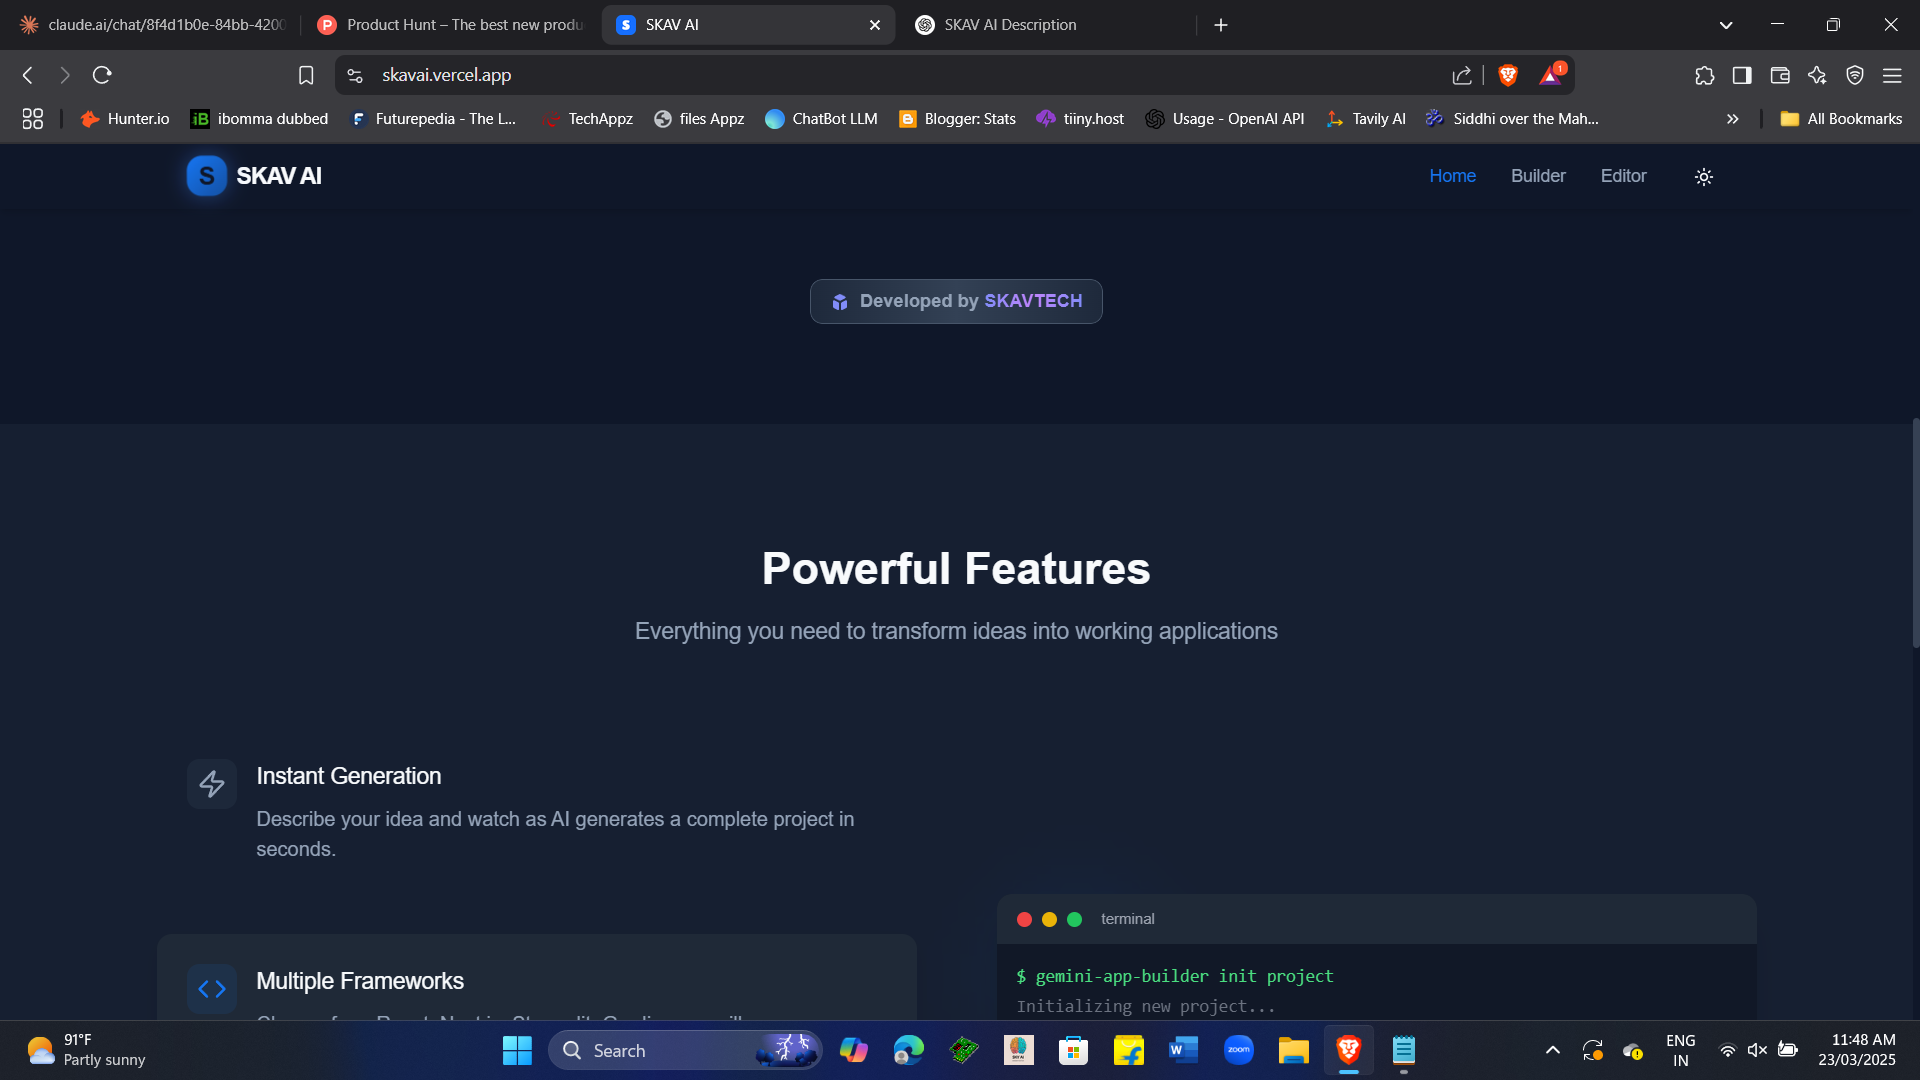
Task: Go back to previous page
Action: (28, 75)
